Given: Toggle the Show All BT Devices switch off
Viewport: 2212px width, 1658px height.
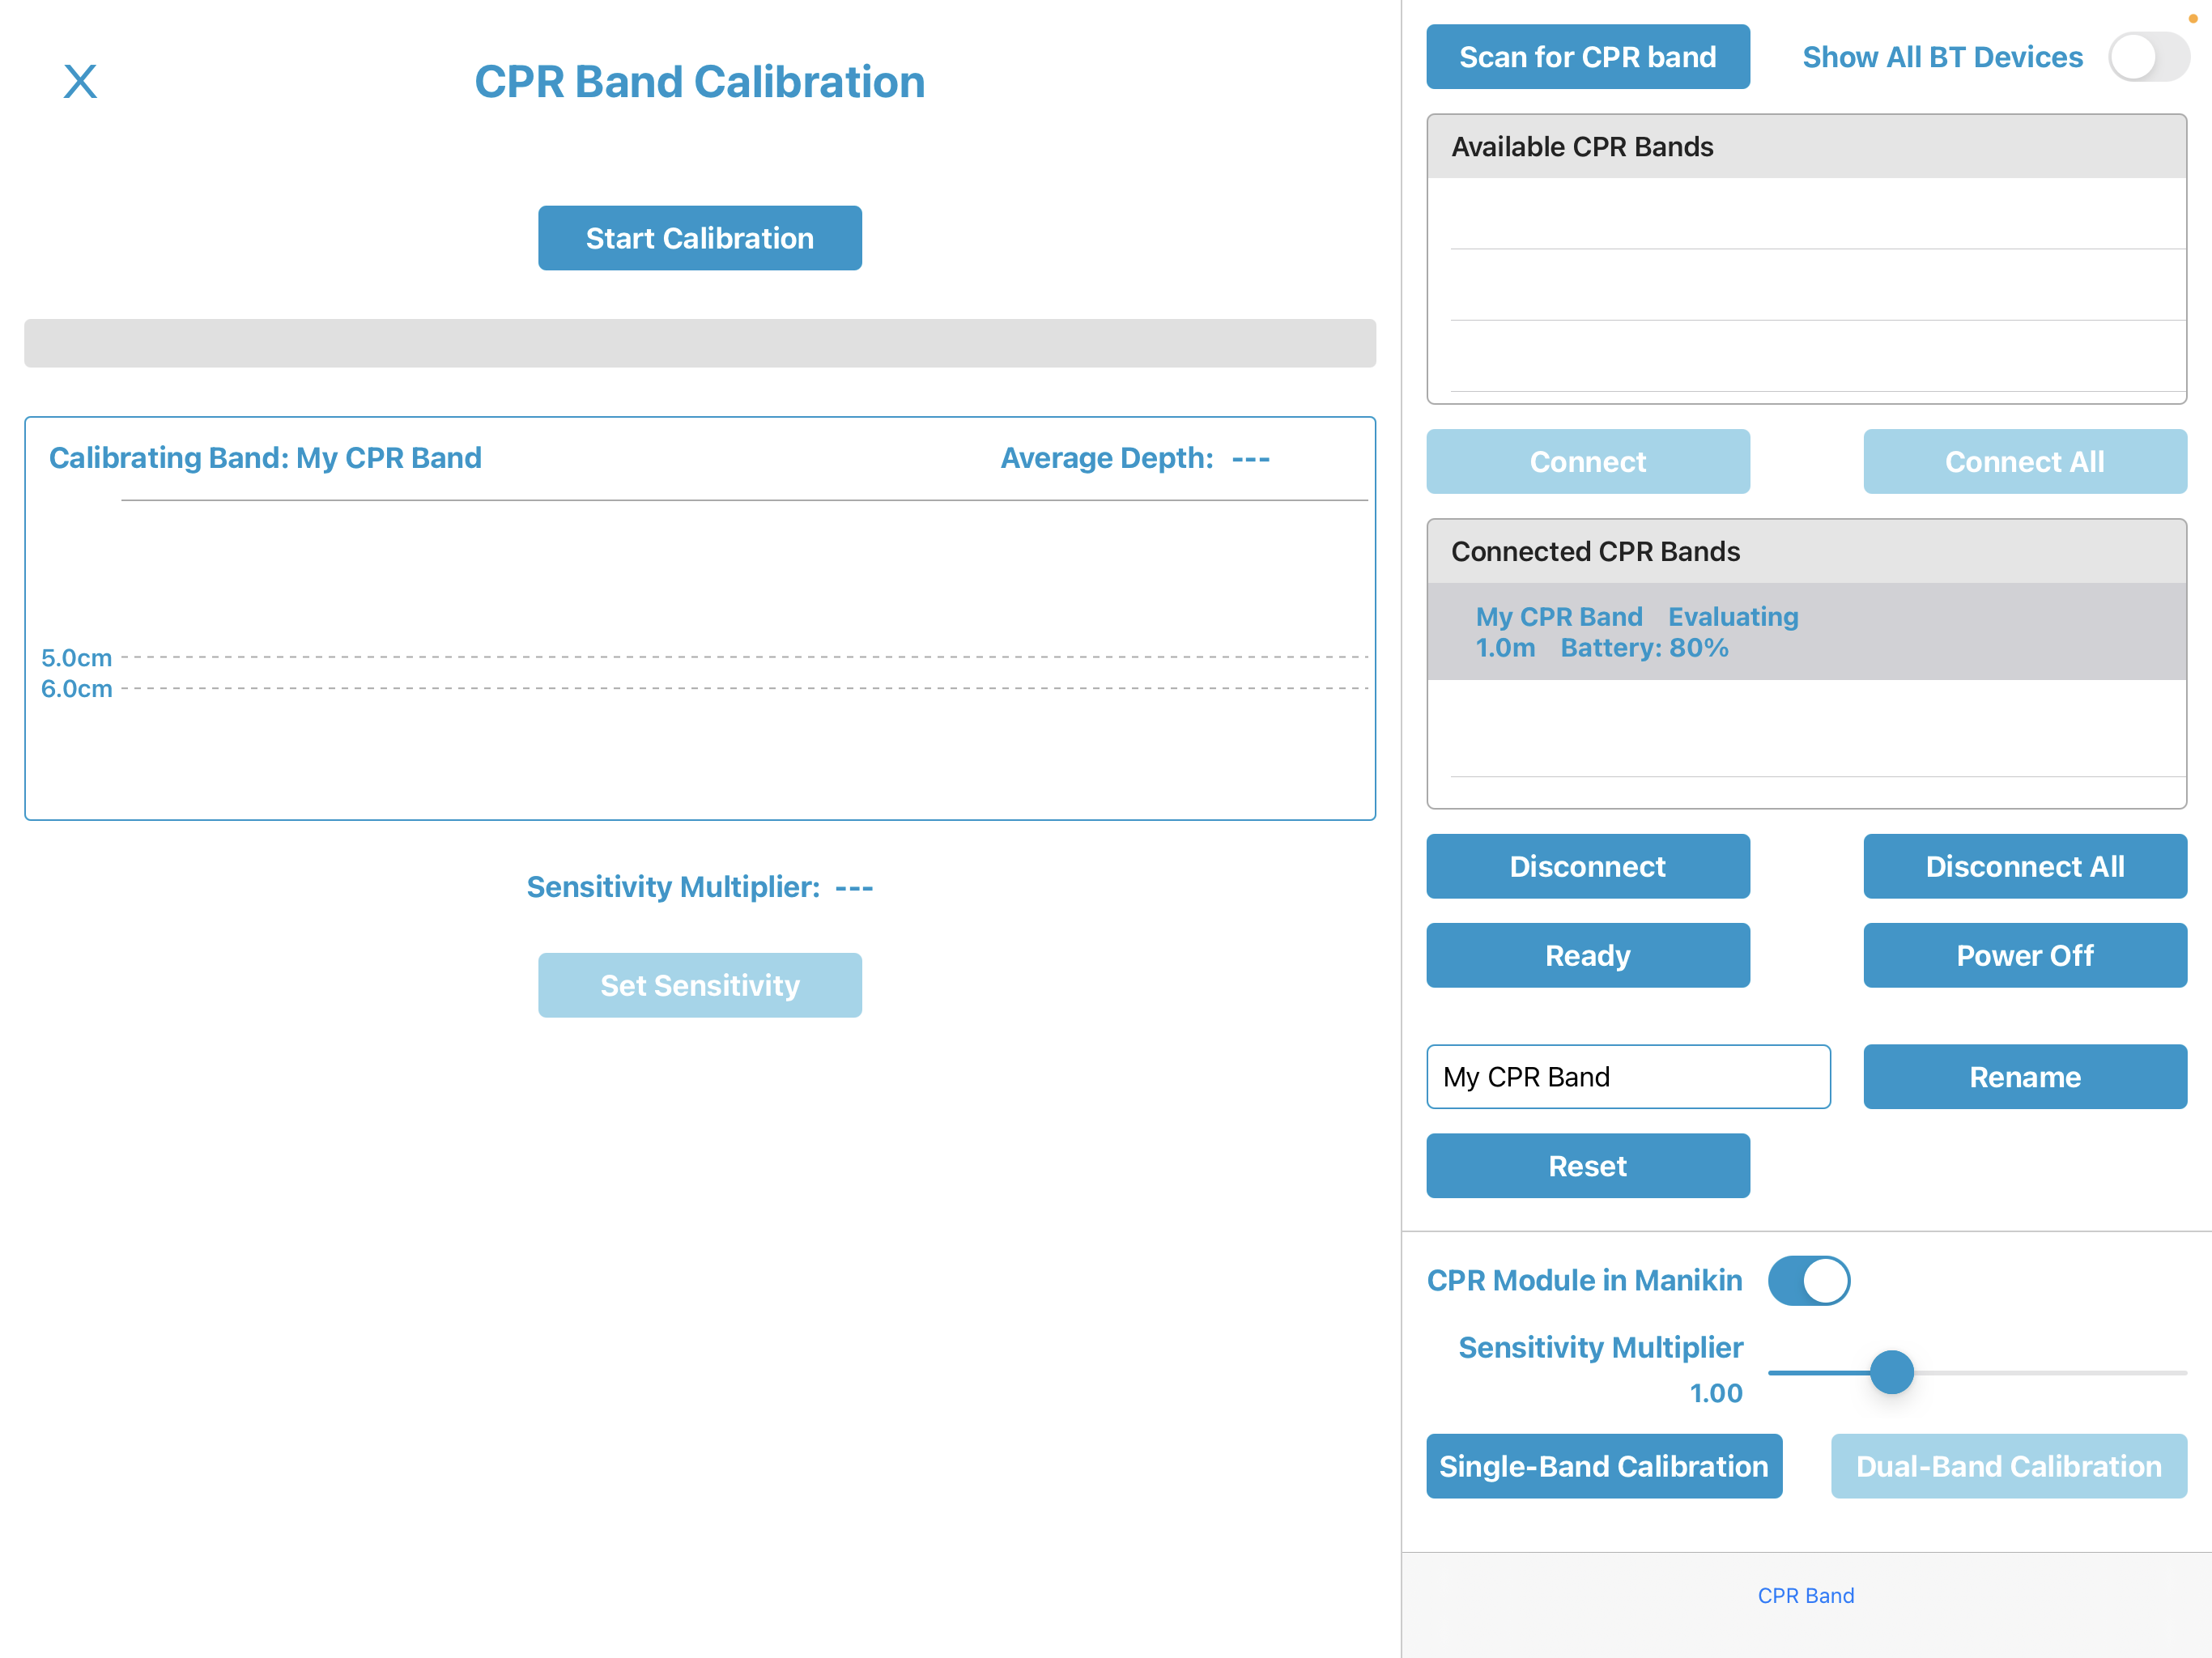Looking at the screenshot, I should [x=2147, y=57].
